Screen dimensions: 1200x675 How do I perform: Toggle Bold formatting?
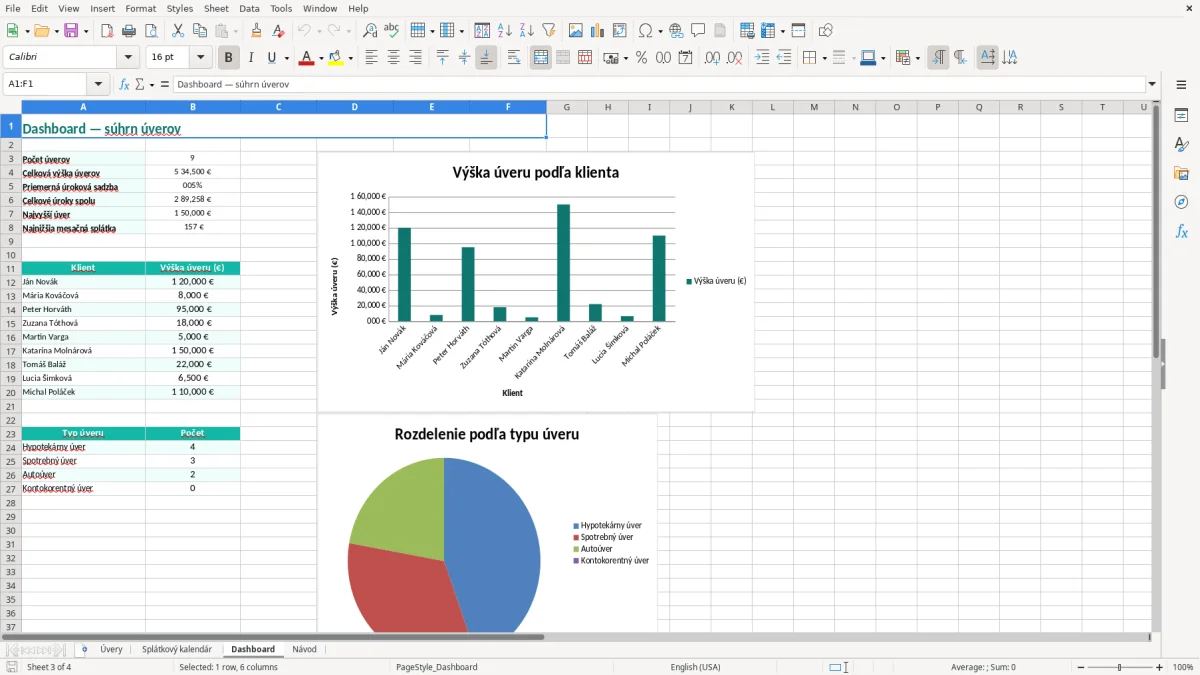point(229,58)
